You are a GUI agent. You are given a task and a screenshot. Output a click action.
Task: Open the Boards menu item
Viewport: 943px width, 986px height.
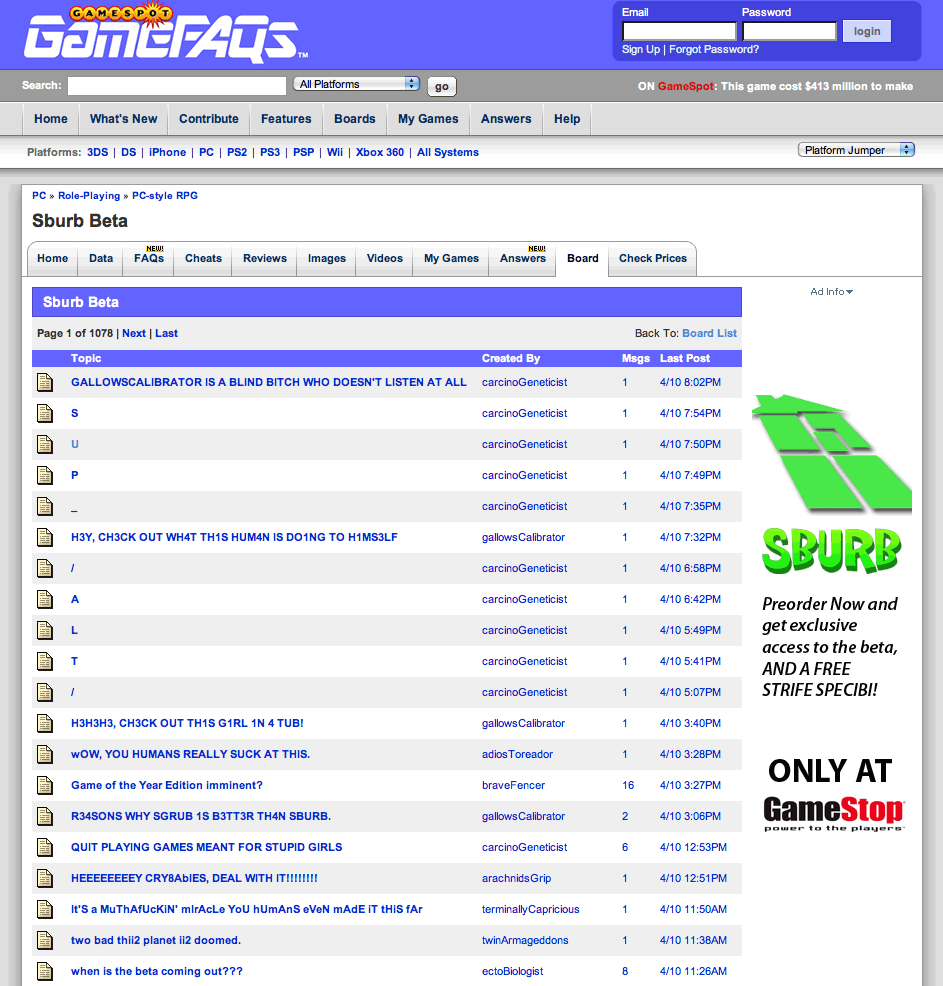[354, 118]
